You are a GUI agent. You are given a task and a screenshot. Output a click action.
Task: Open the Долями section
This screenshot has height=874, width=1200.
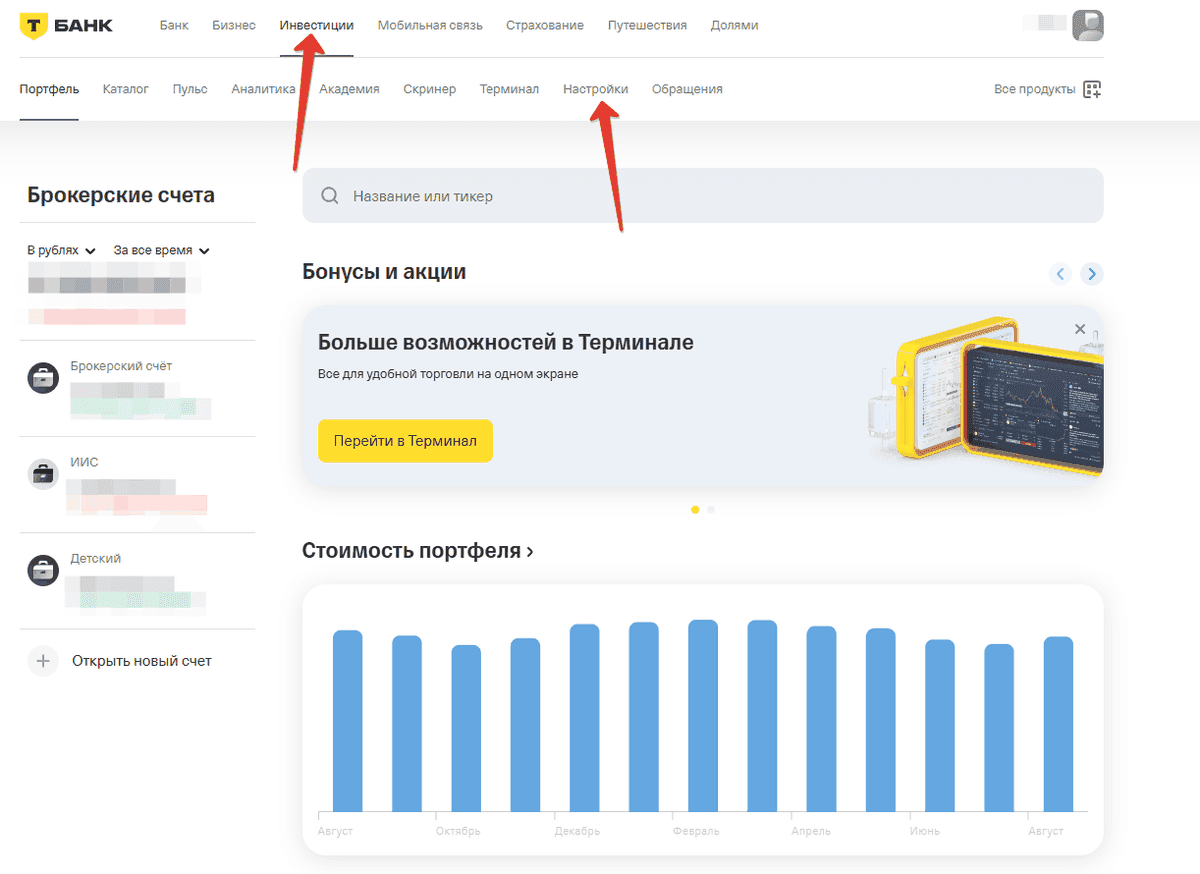tap(734, 25)
